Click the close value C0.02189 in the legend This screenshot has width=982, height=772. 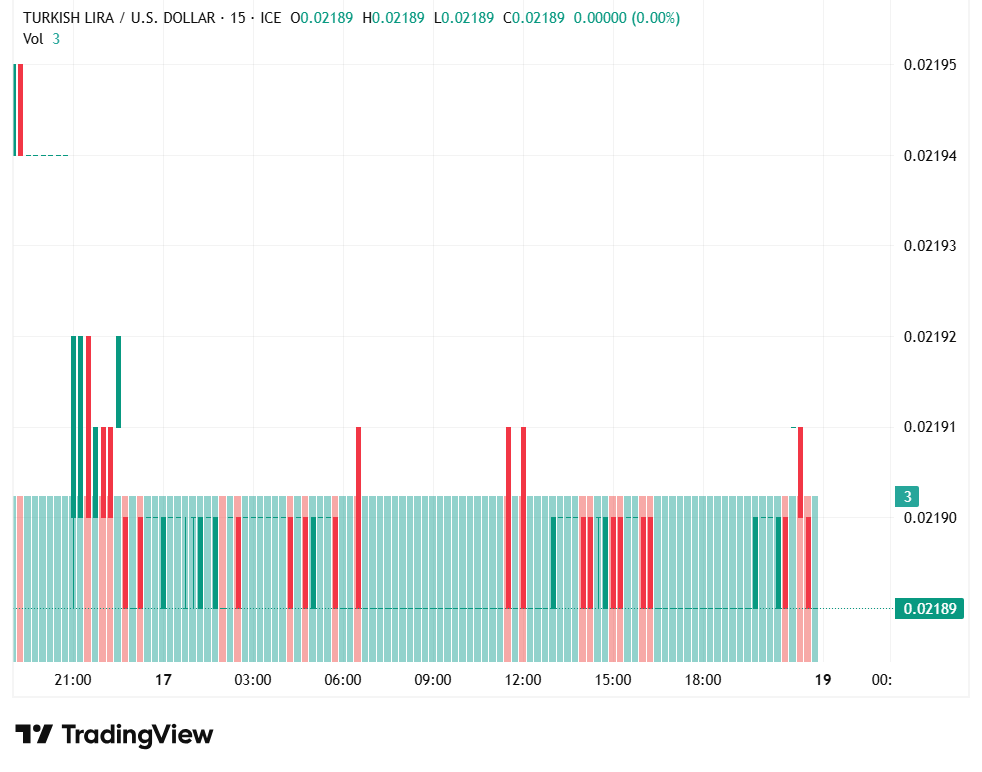(x=533, y=18)
